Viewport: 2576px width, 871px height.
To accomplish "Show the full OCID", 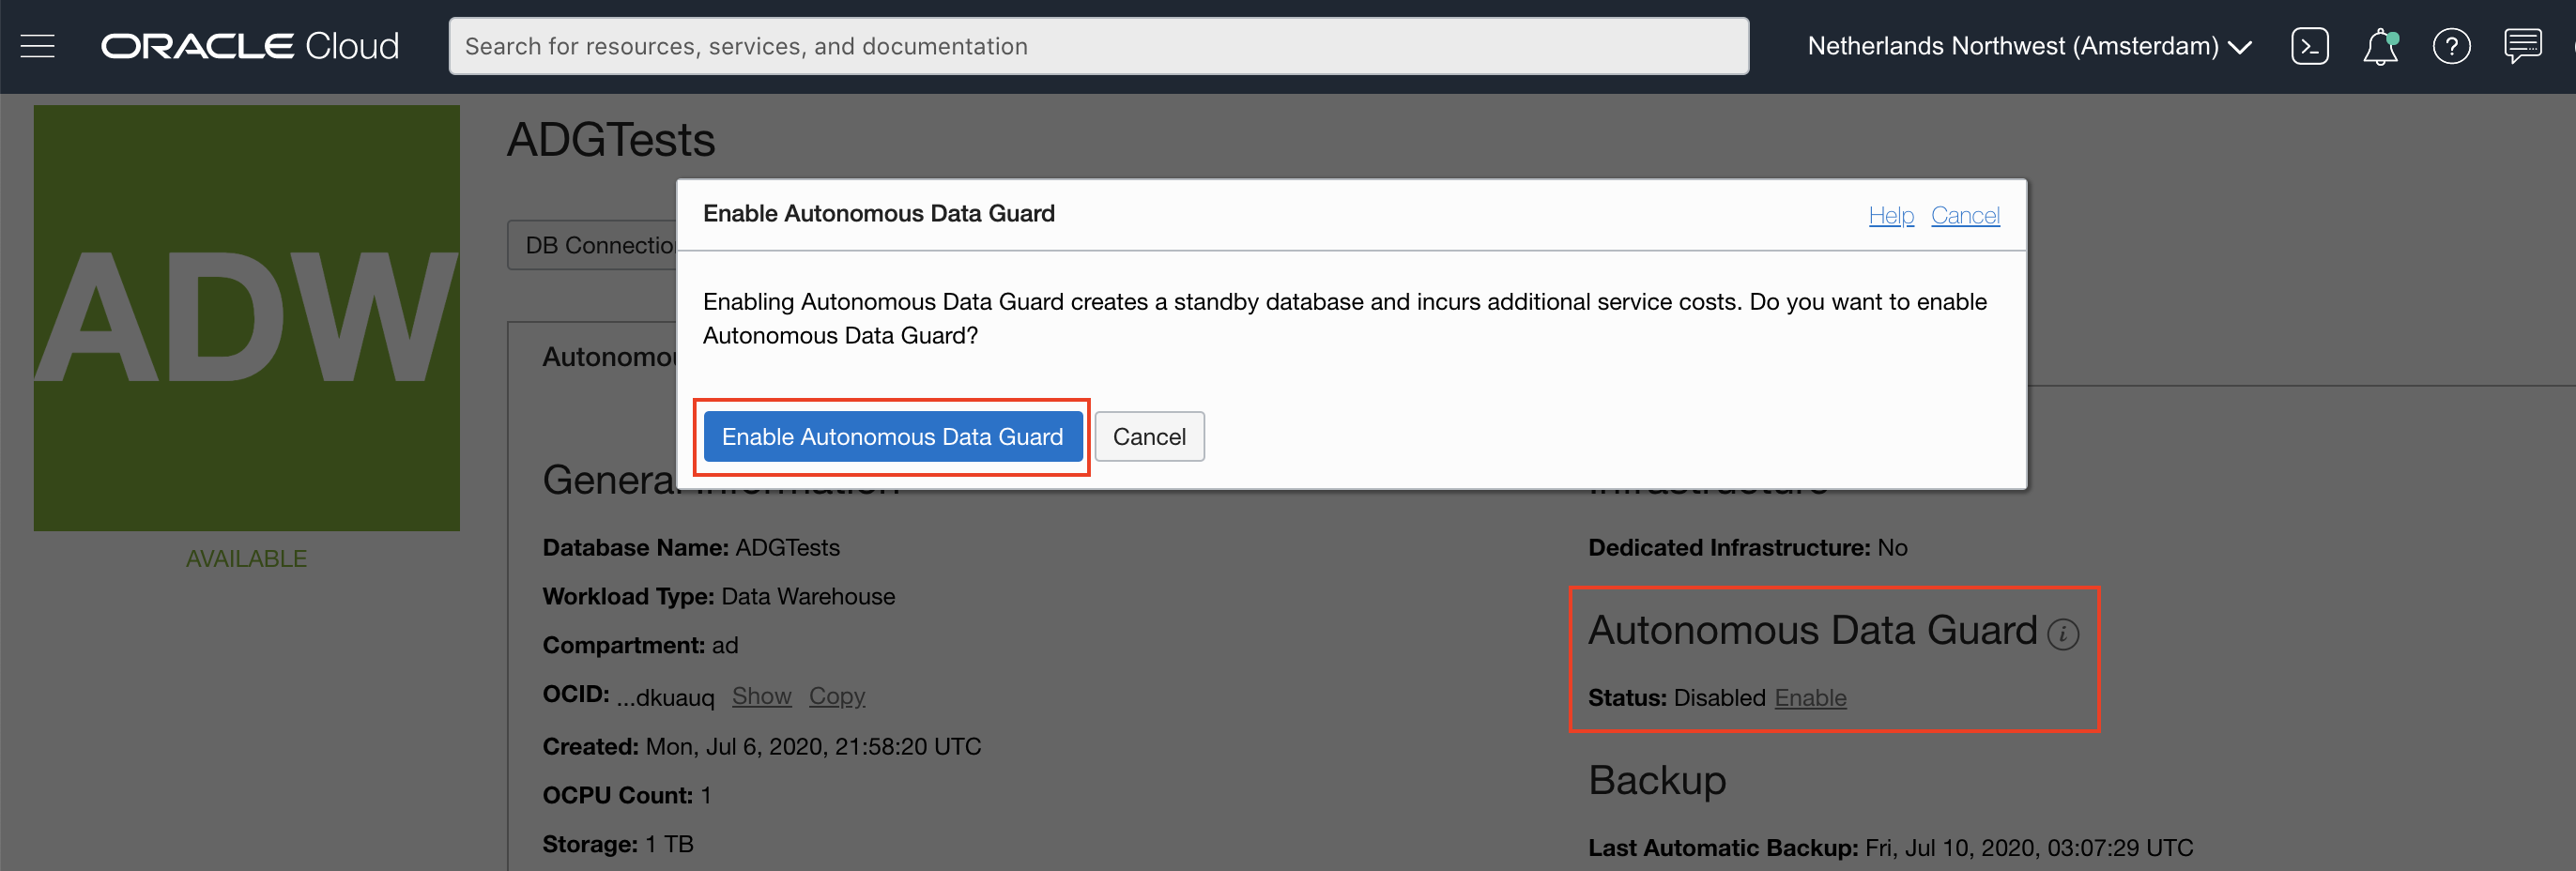I will pyautogui.click(x=761, y=696).
